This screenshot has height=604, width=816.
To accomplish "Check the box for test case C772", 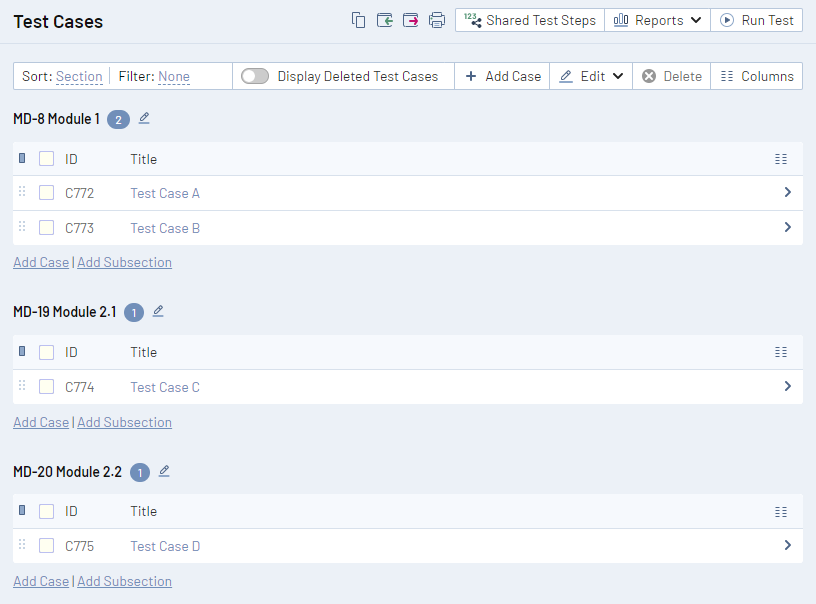I will 46,193.
